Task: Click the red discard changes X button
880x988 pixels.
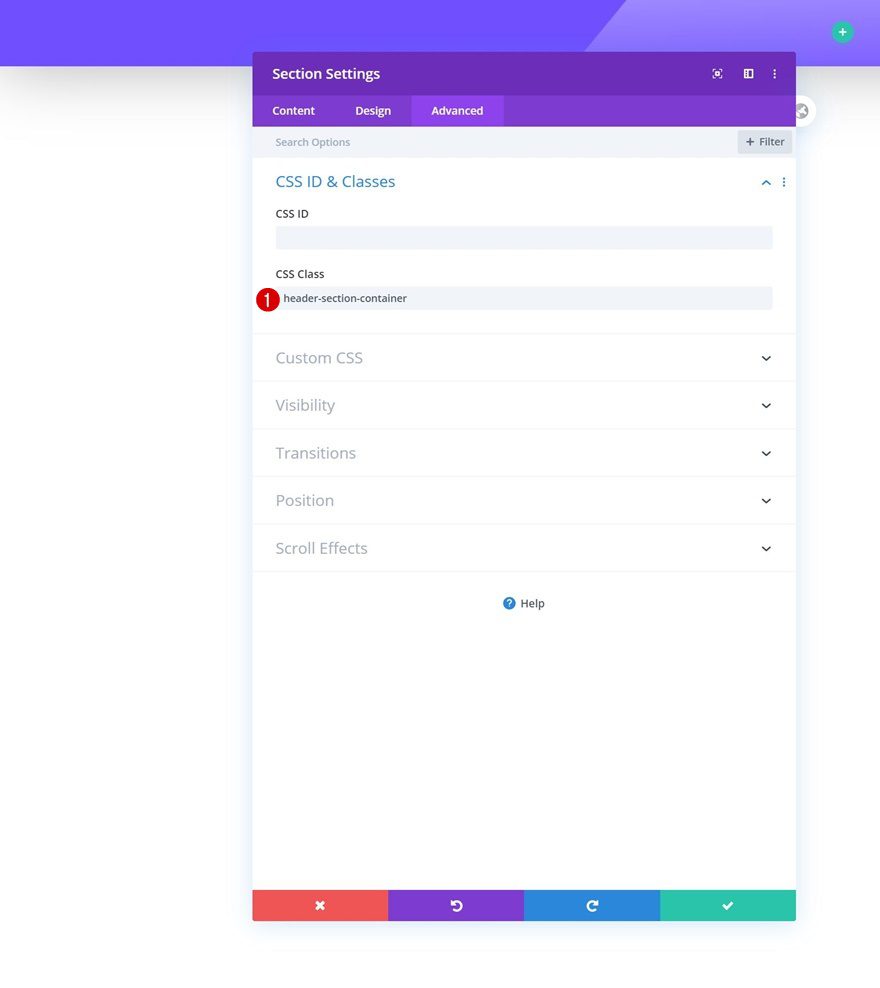Action: tap(320, 905)
